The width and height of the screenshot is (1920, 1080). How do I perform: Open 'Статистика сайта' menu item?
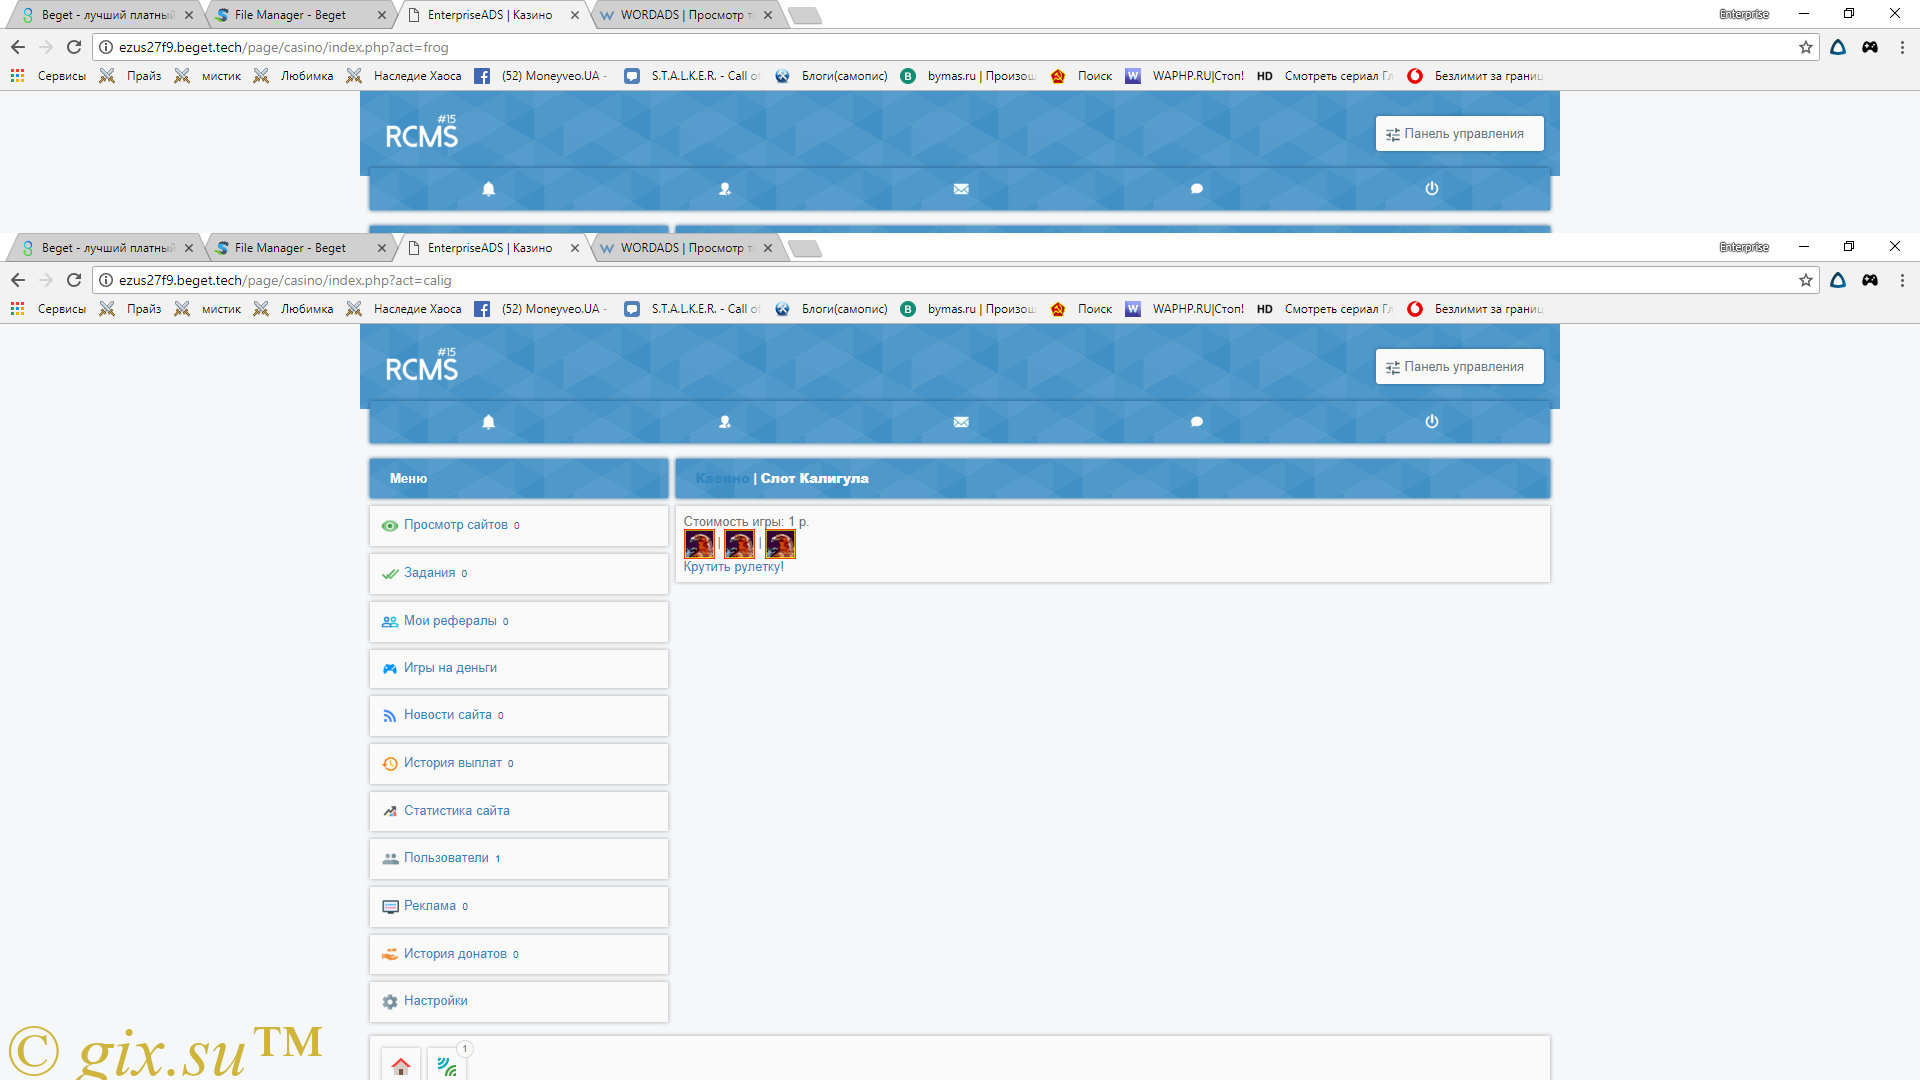point(518,811)
